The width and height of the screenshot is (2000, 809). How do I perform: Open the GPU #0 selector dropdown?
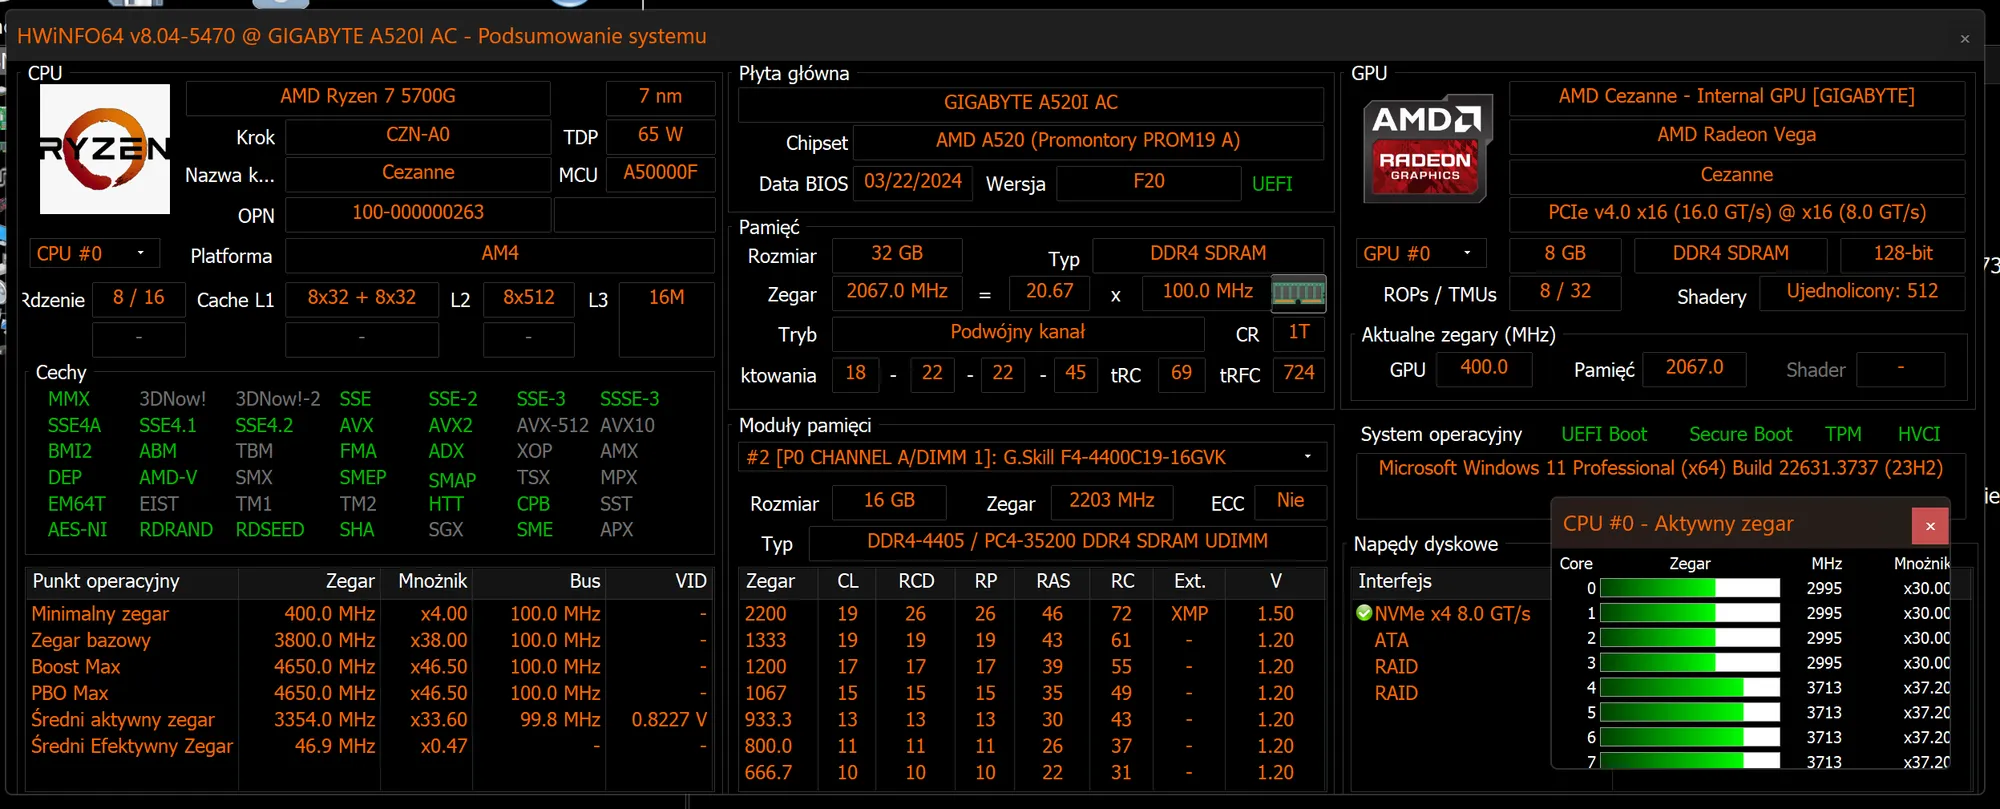(x=1420, y=254)
